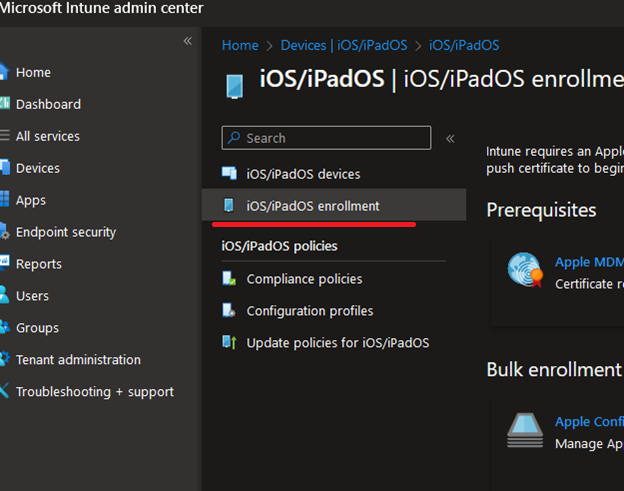The width and height of the screenshot is (624, 491).
Task: Click the magnifier icon in Search box
Action: point(234,138)
